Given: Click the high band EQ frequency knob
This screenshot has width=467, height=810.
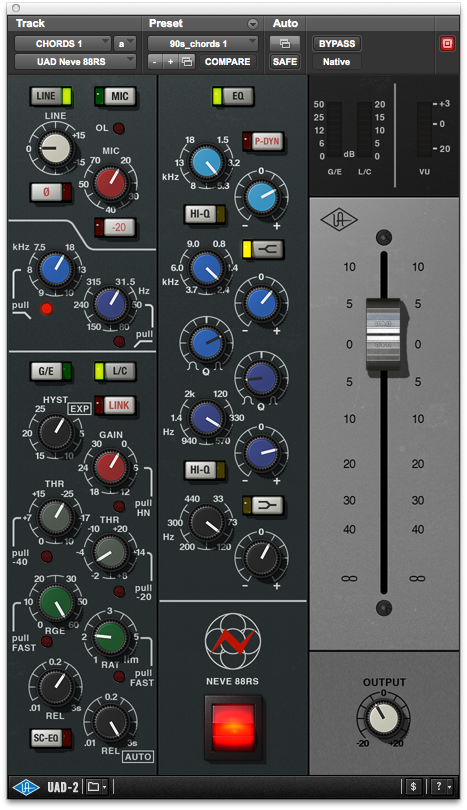Looking at the screenshot, I should click(207, 163).
